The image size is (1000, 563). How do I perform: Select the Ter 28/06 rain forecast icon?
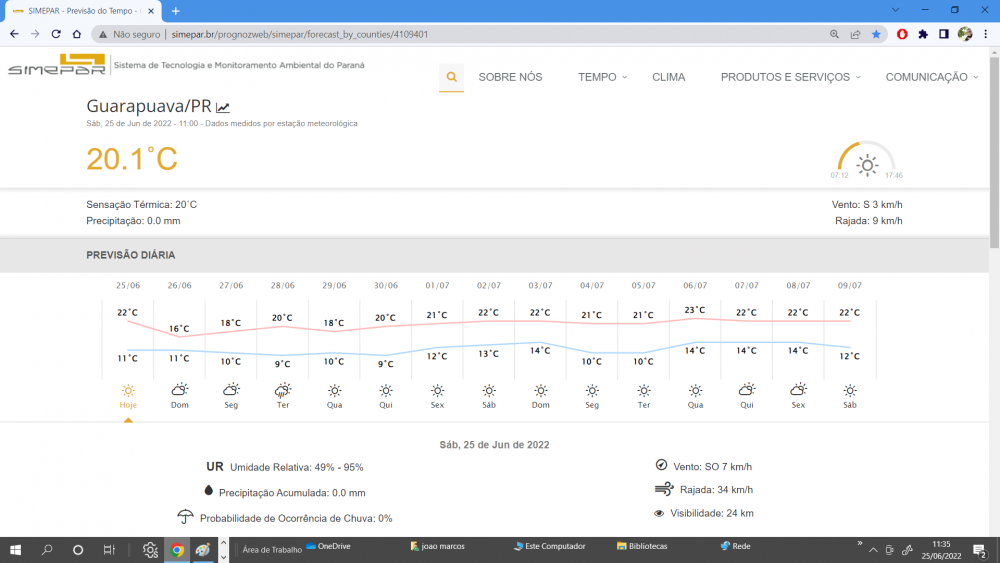[283, 390]
